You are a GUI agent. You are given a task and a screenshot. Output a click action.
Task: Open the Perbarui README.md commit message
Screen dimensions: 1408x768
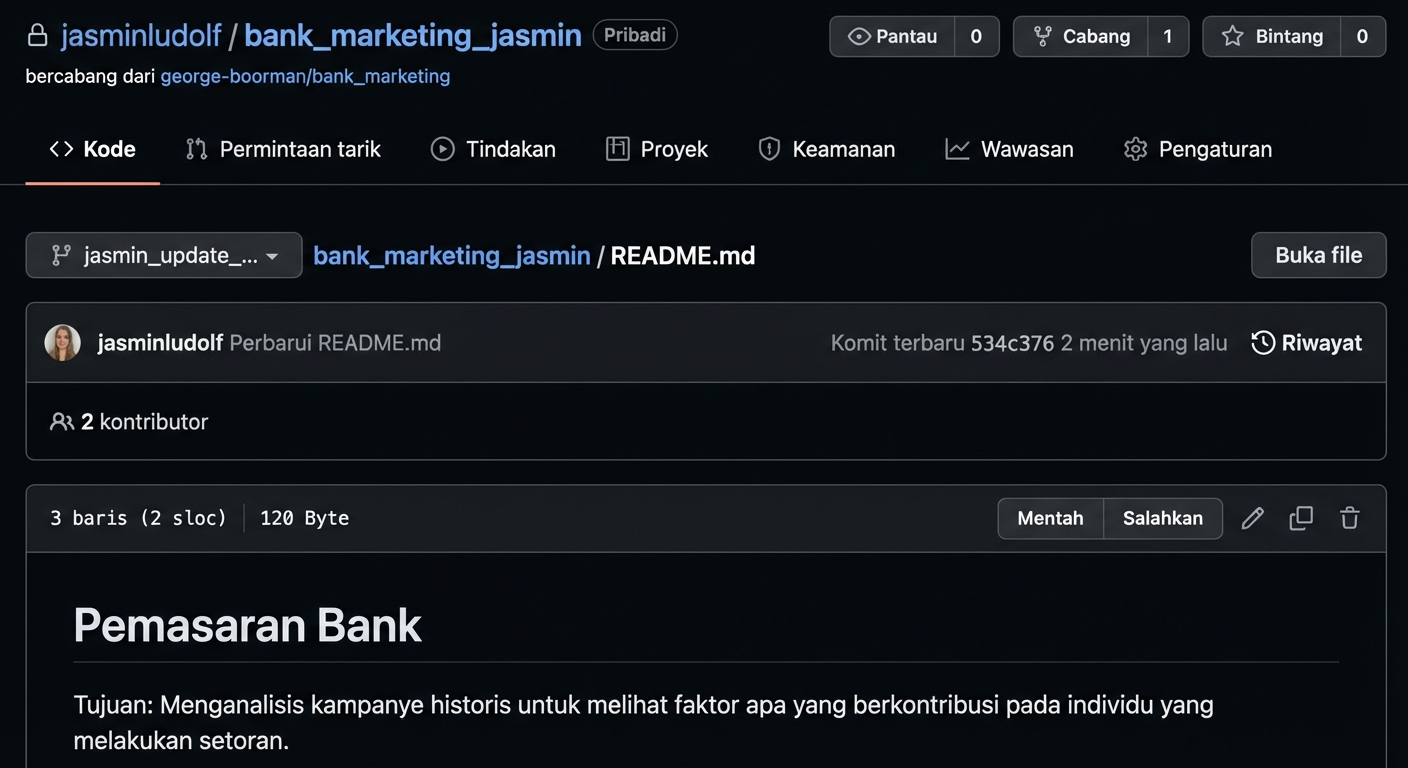(335, 343)
